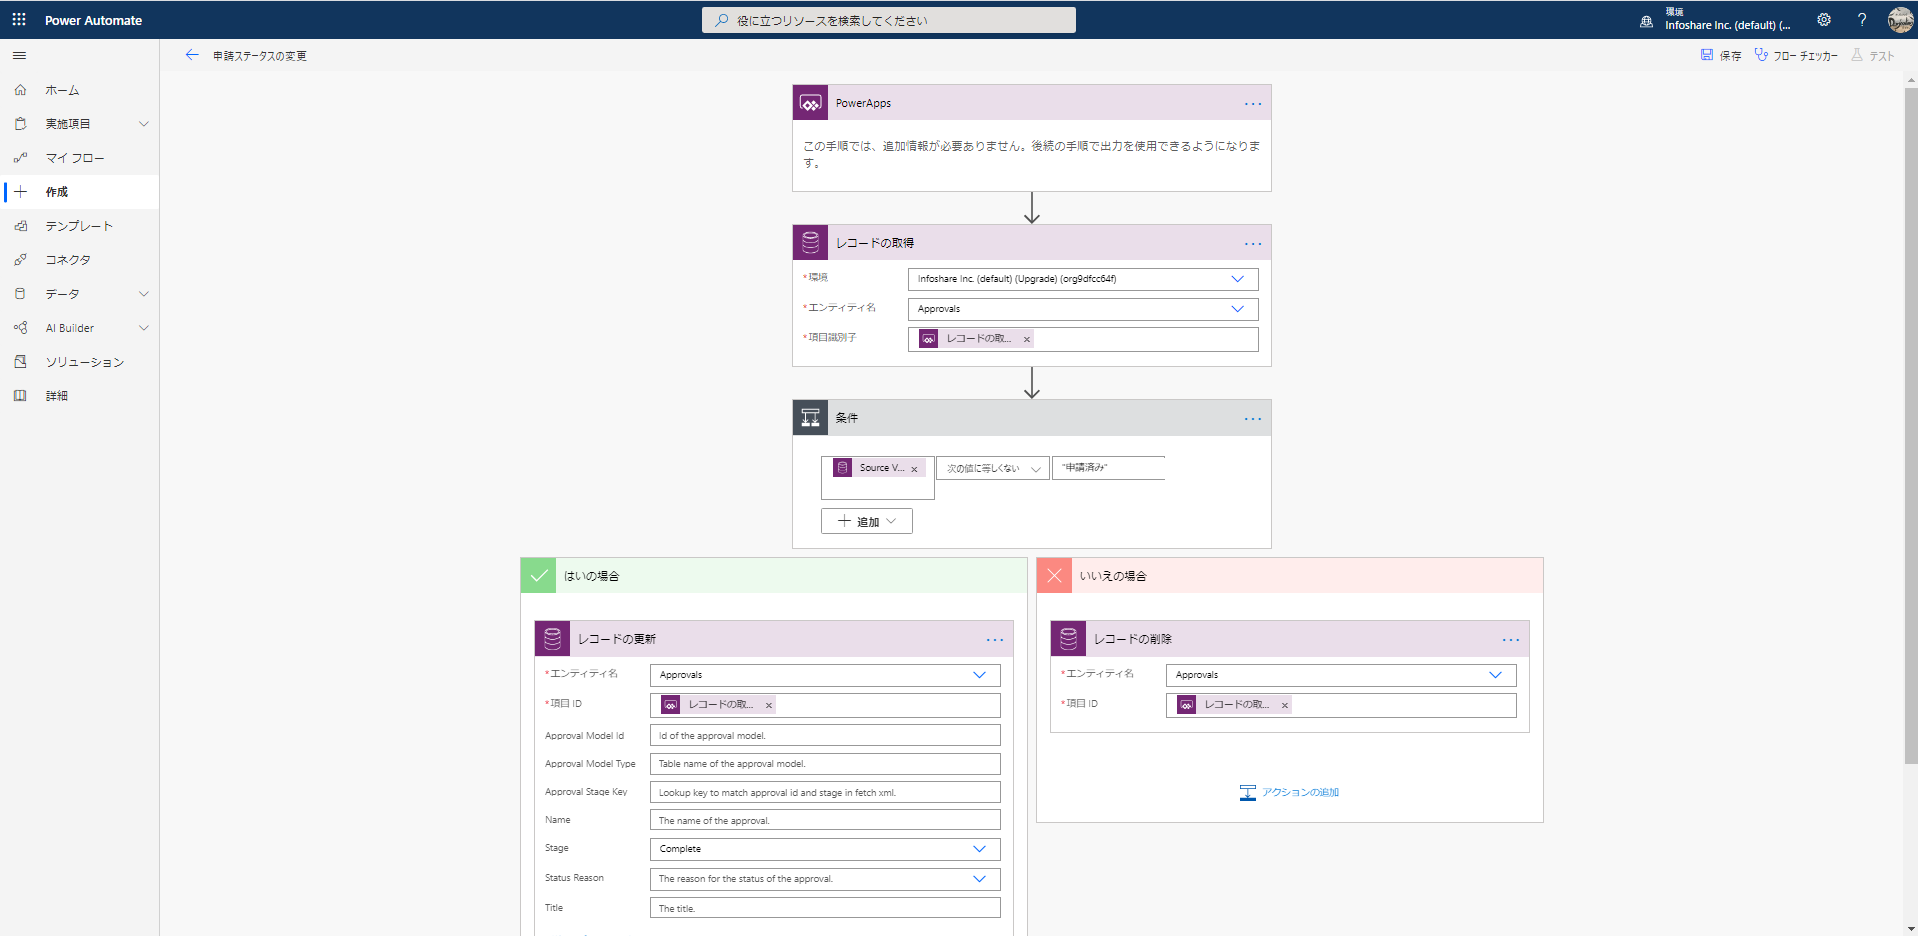Save the flow with 保存

click(1721, 56)
